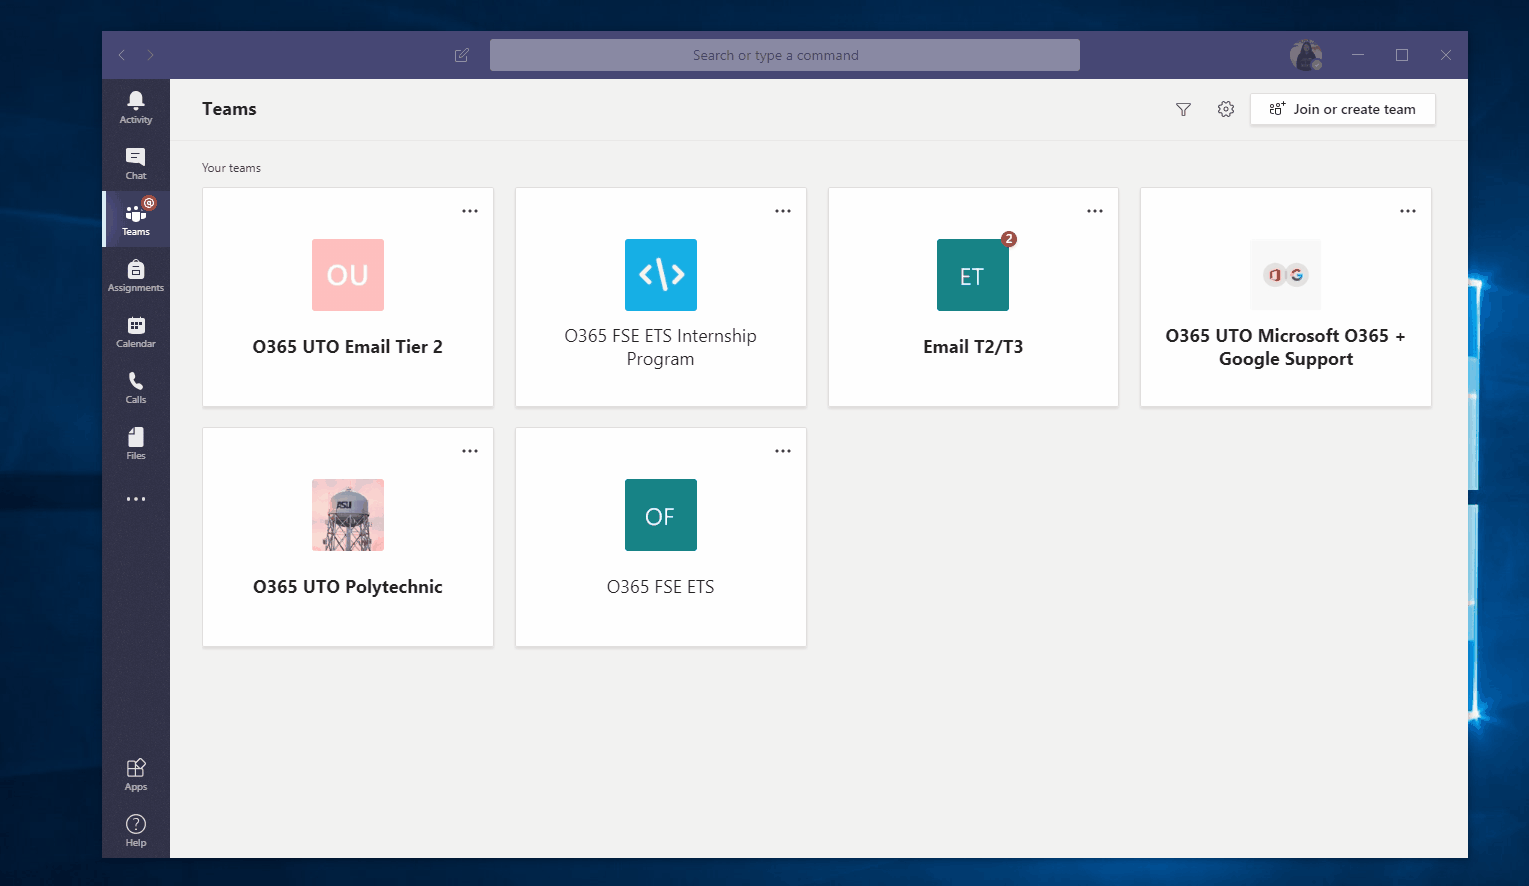Click Join or create team button

click(x=1342, y=109)
